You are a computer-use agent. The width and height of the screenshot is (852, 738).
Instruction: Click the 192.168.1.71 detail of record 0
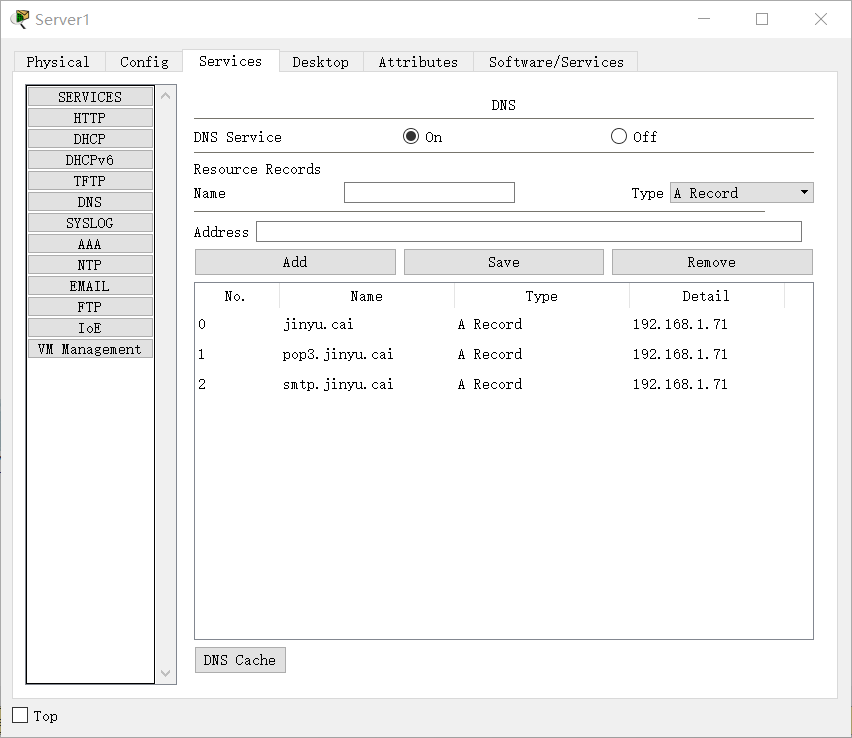pos(680,324)
